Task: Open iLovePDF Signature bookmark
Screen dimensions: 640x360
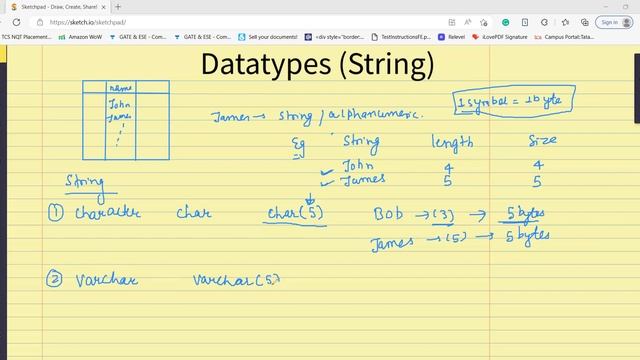Action: [x=500, y=37]
